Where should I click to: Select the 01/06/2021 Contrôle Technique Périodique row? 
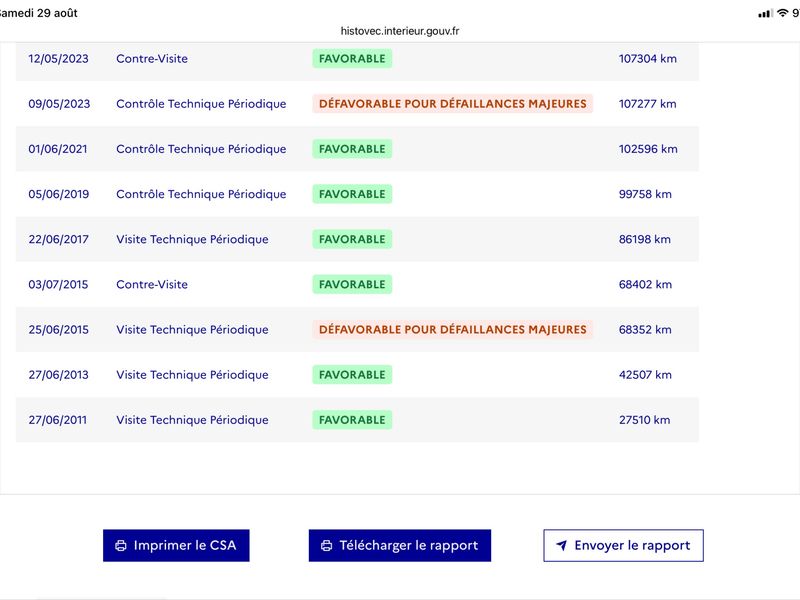(357, 149)
